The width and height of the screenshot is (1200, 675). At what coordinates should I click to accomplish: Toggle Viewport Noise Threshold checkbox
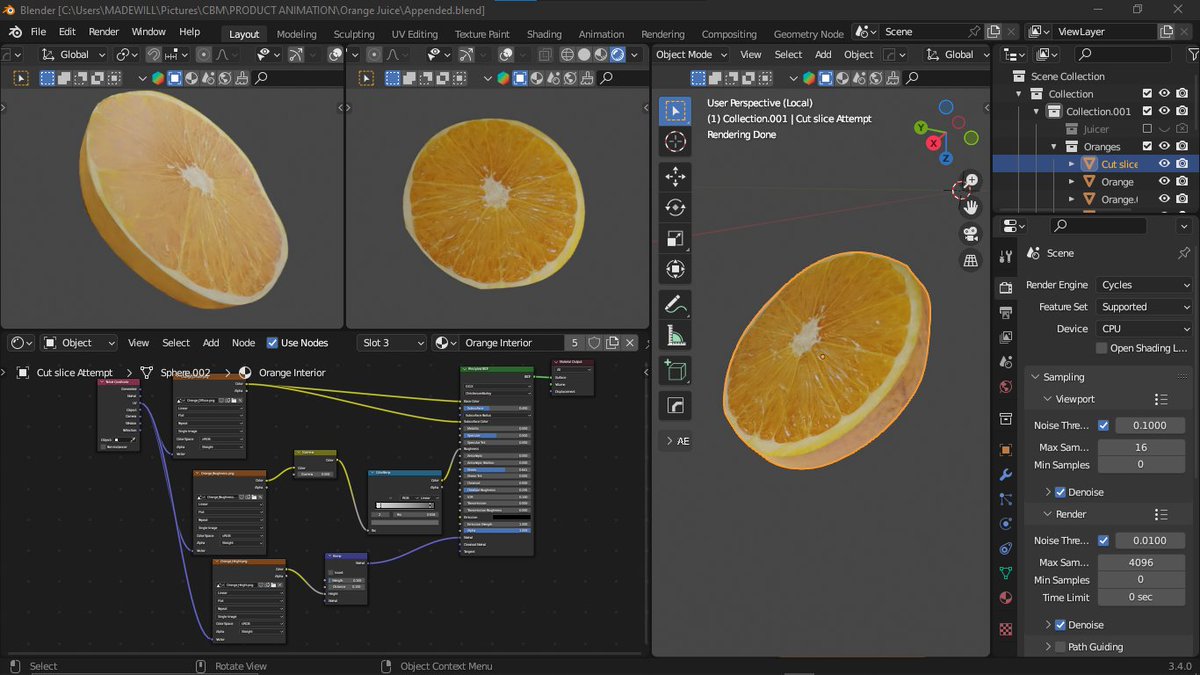1103,425
